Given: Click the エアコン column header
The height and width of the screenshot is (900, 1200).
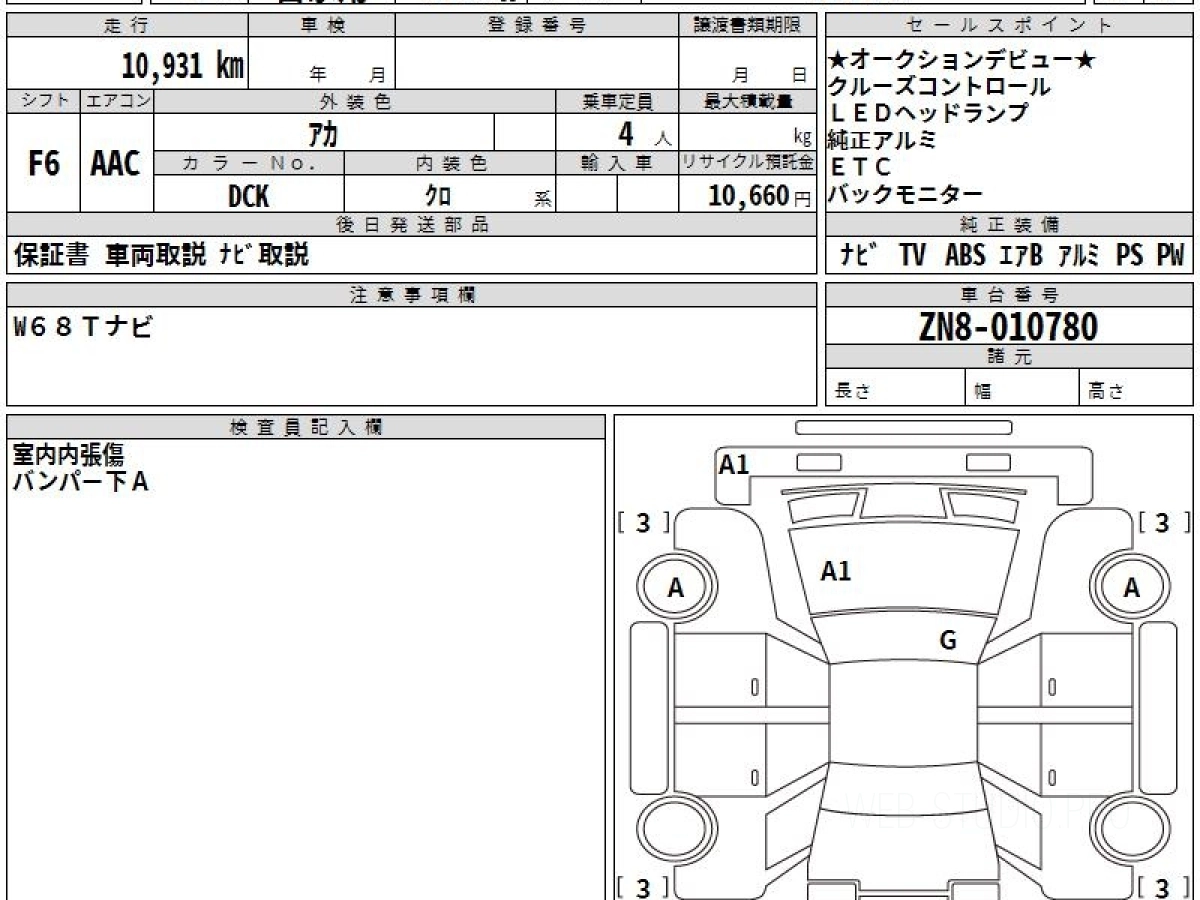Looking at the screenshot, I should click(117, 101).
